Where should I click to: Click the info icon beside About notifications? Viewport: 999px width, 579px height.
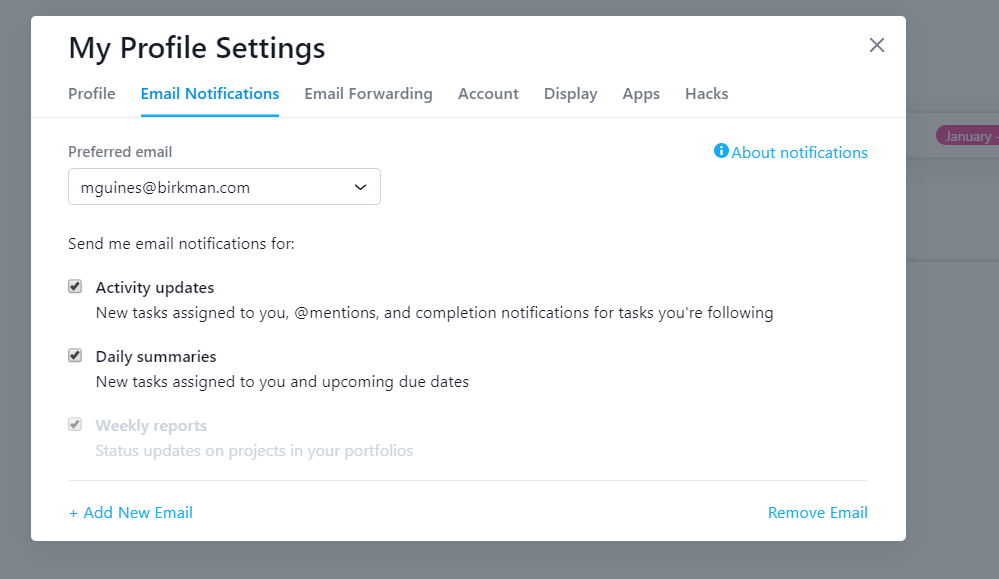point(721,151)
